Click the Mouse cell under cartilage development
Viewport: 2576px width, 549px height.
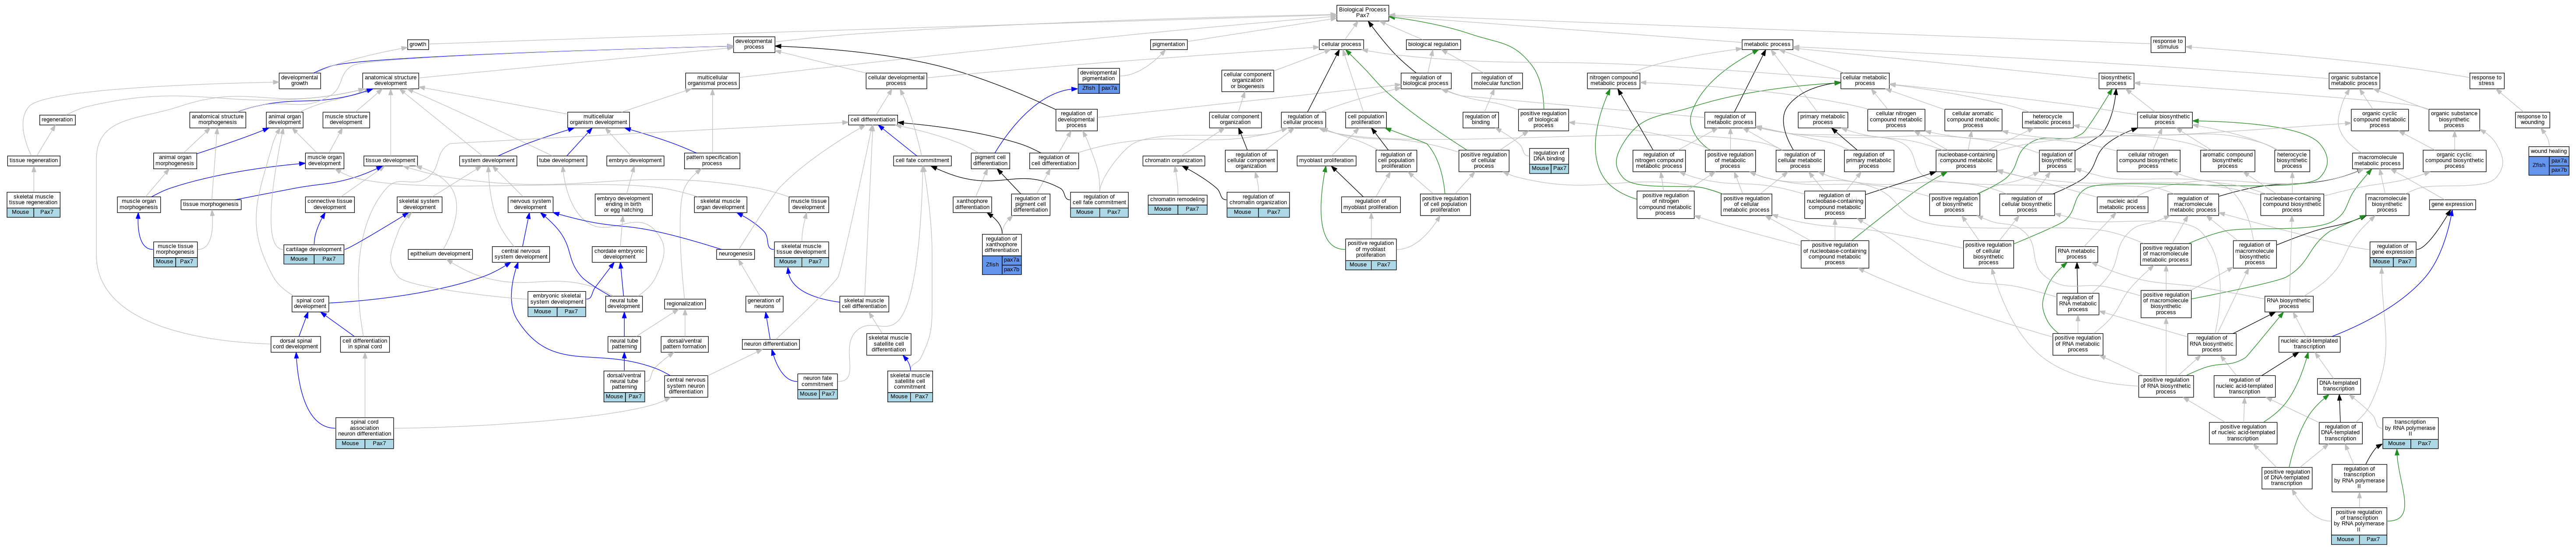(x=299, y=259)
